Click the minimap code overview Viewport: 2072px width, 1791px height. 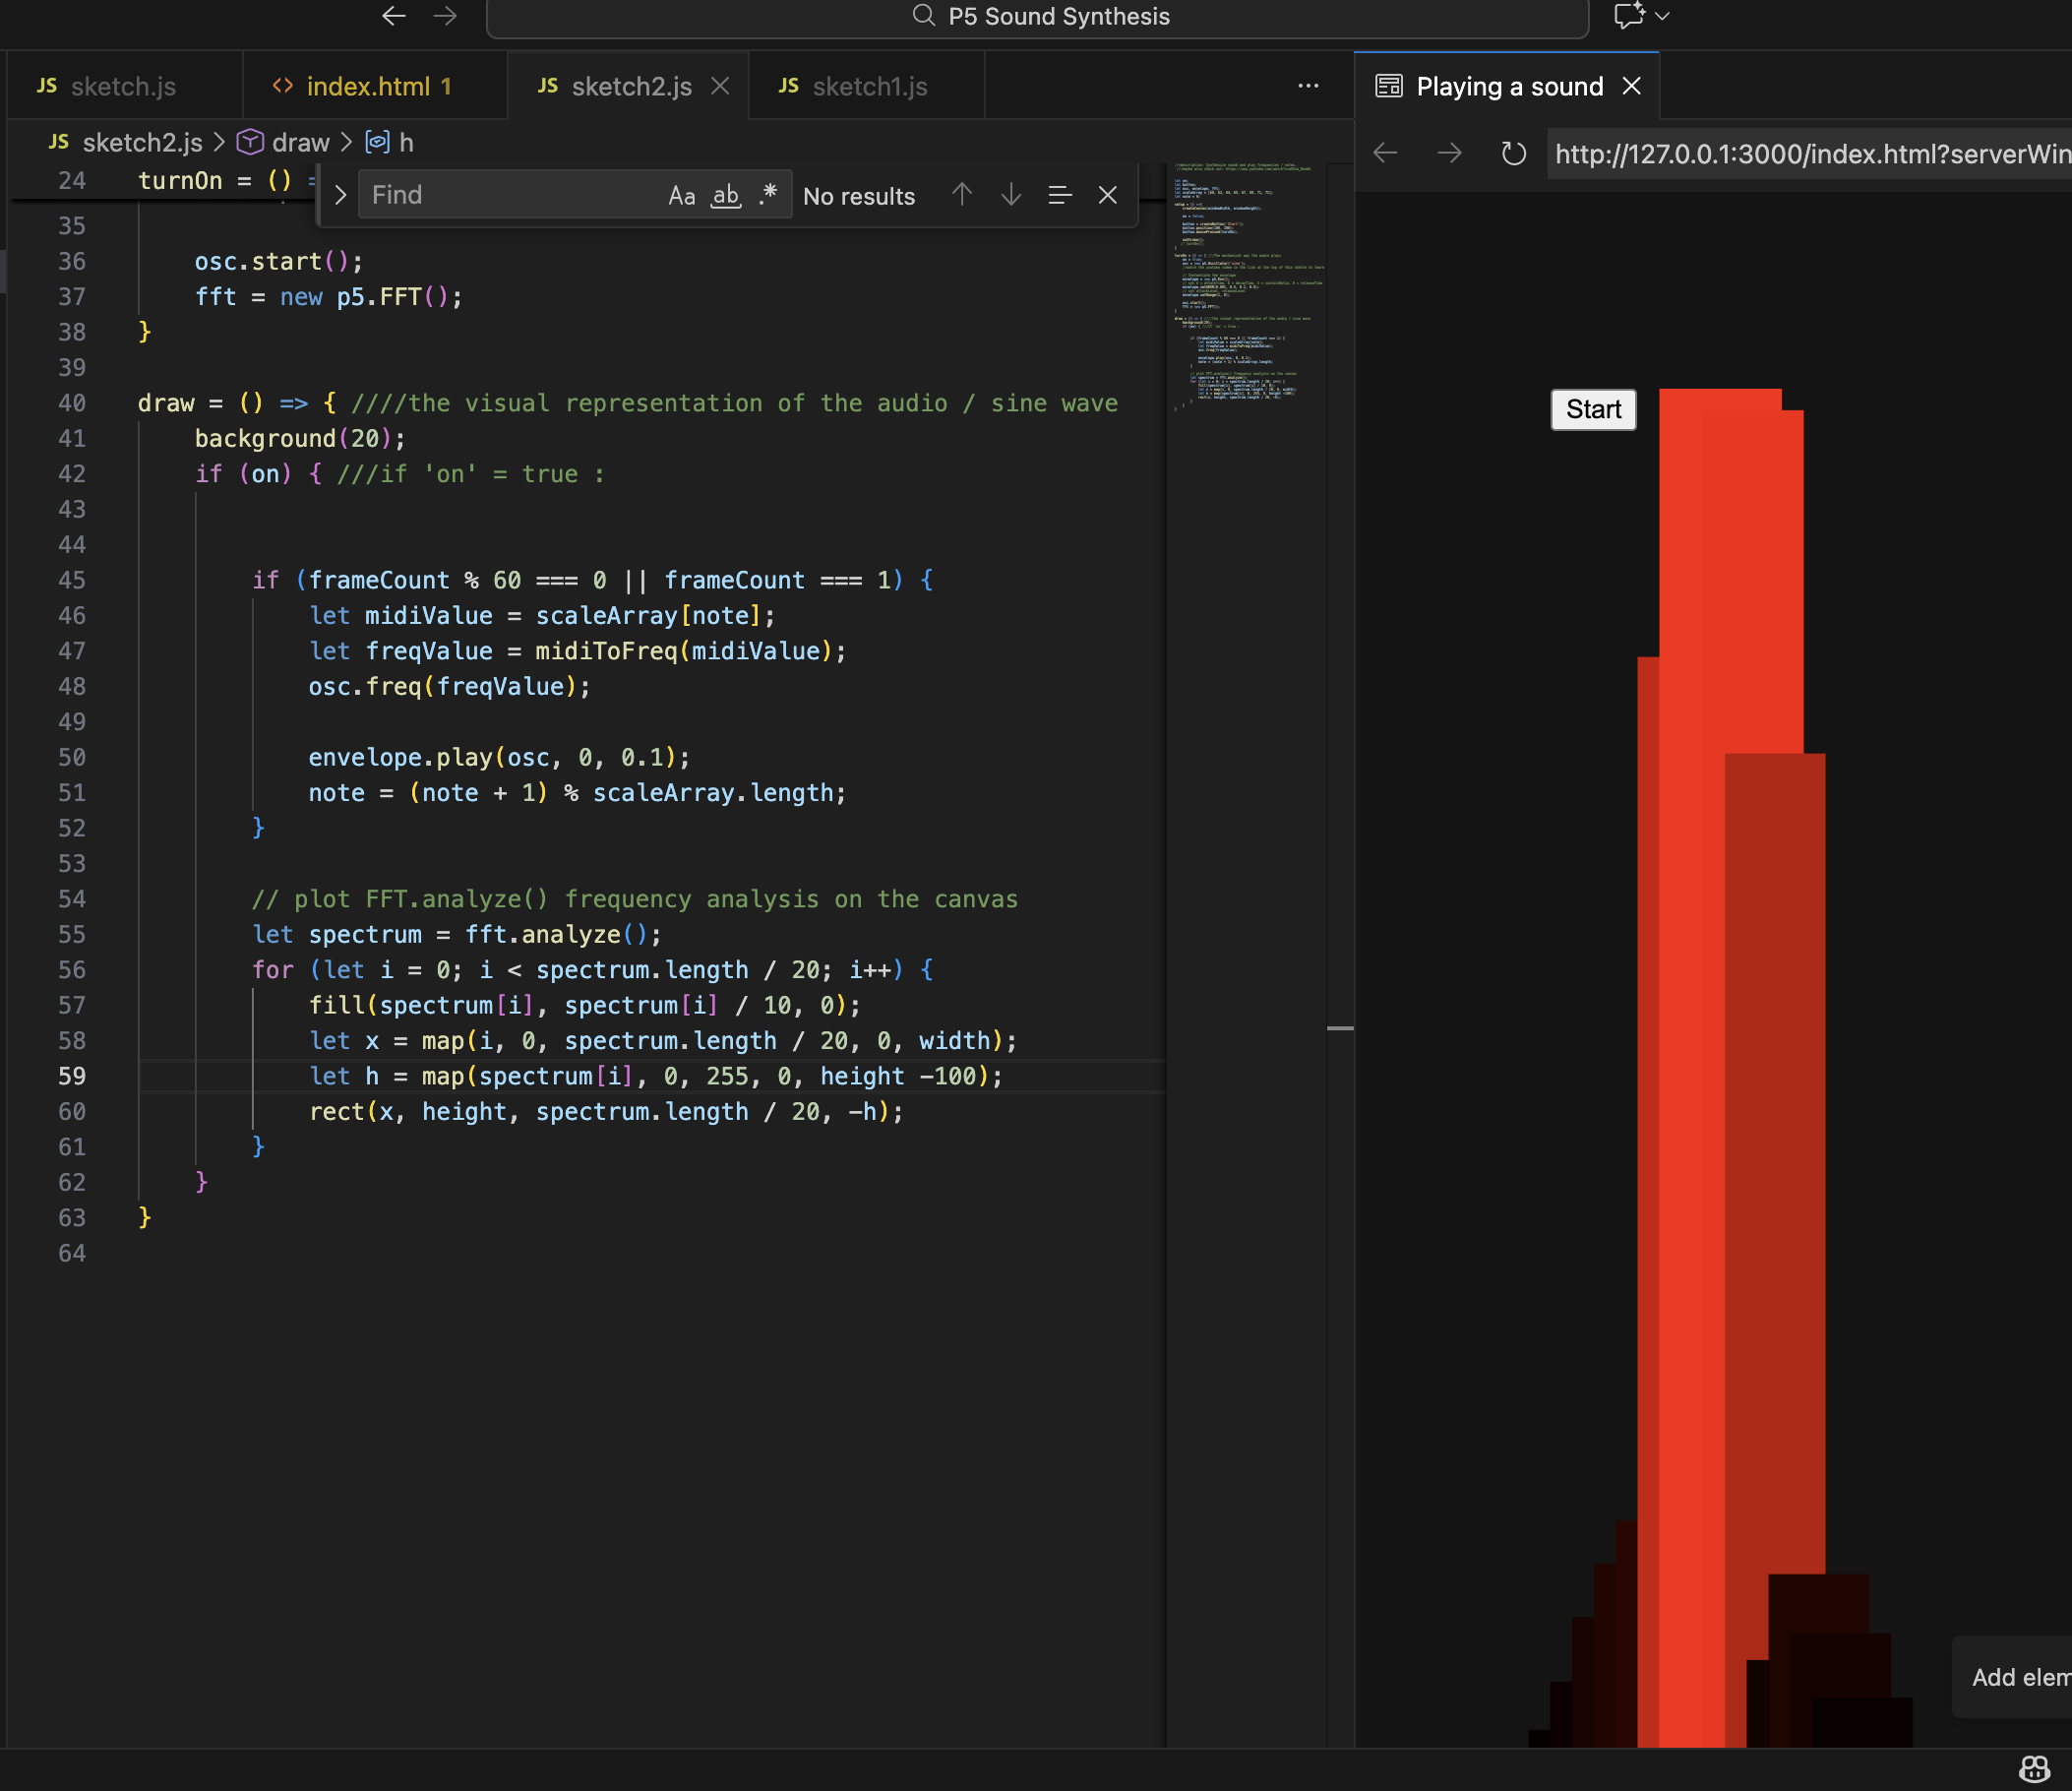pyautogui.click(x=1246, y=290)
